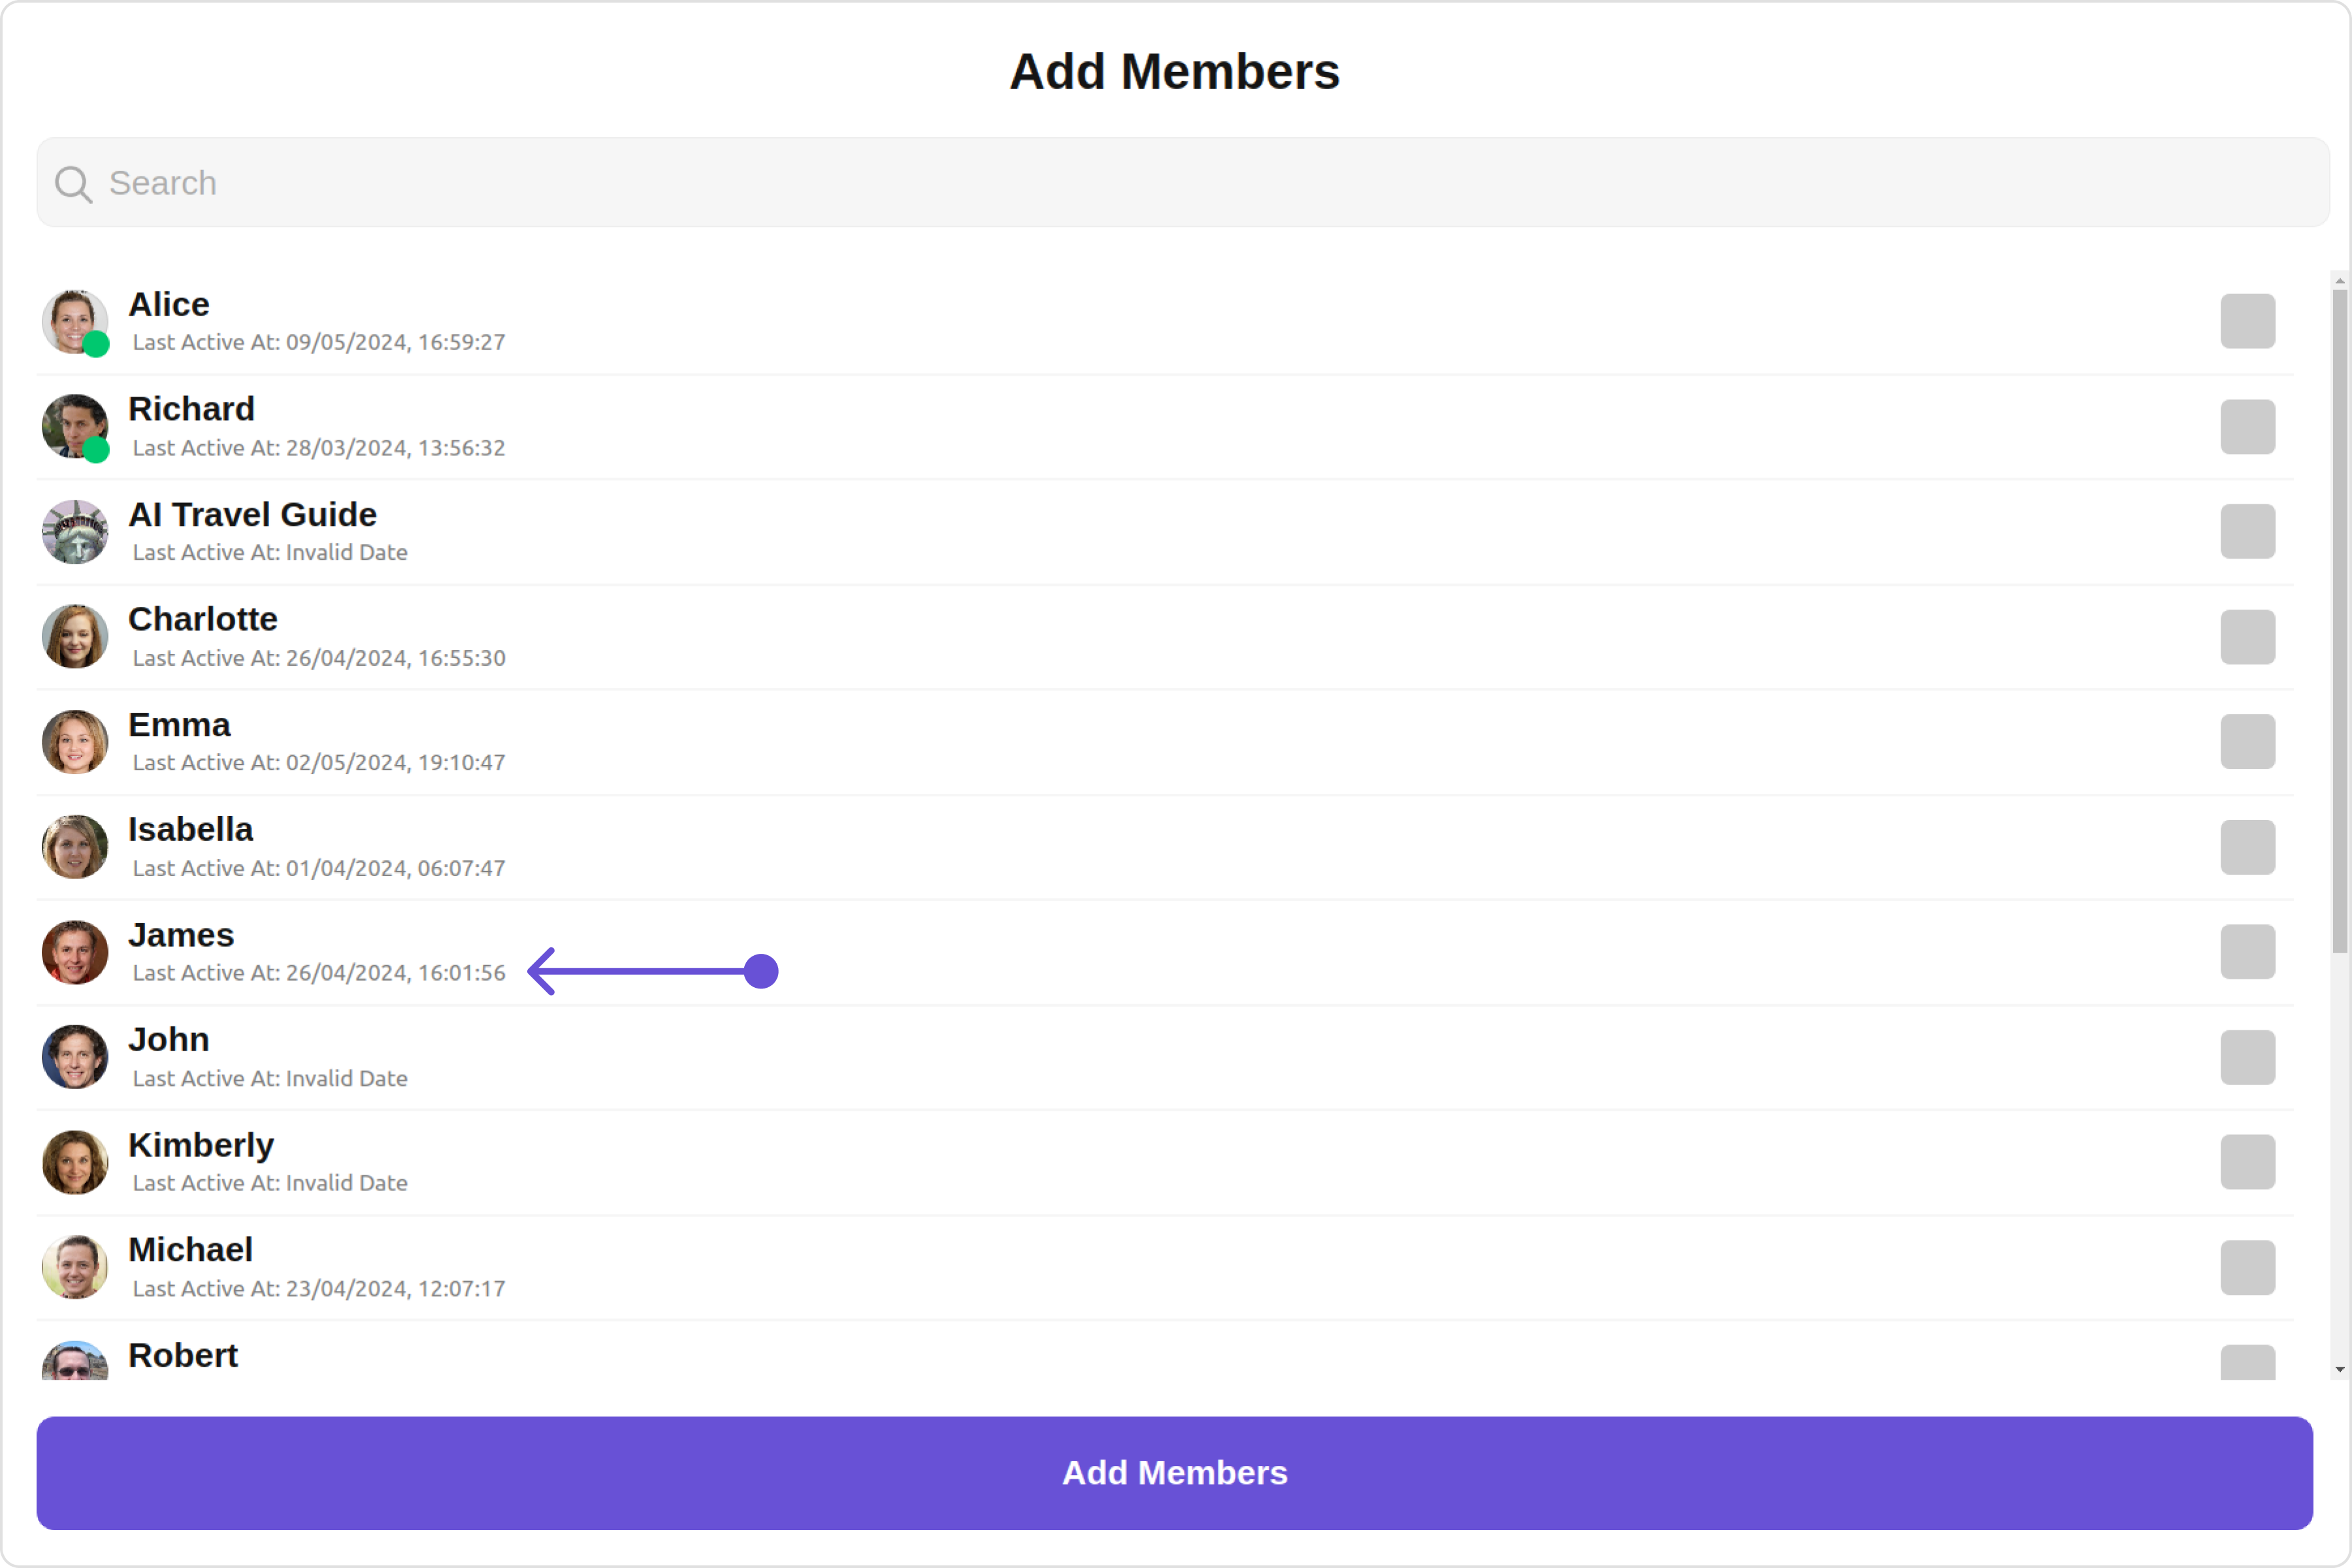Click the AI Travel Guide statue avatar
Viewport: 2352px width, 1568px height.
coord(74,532)
